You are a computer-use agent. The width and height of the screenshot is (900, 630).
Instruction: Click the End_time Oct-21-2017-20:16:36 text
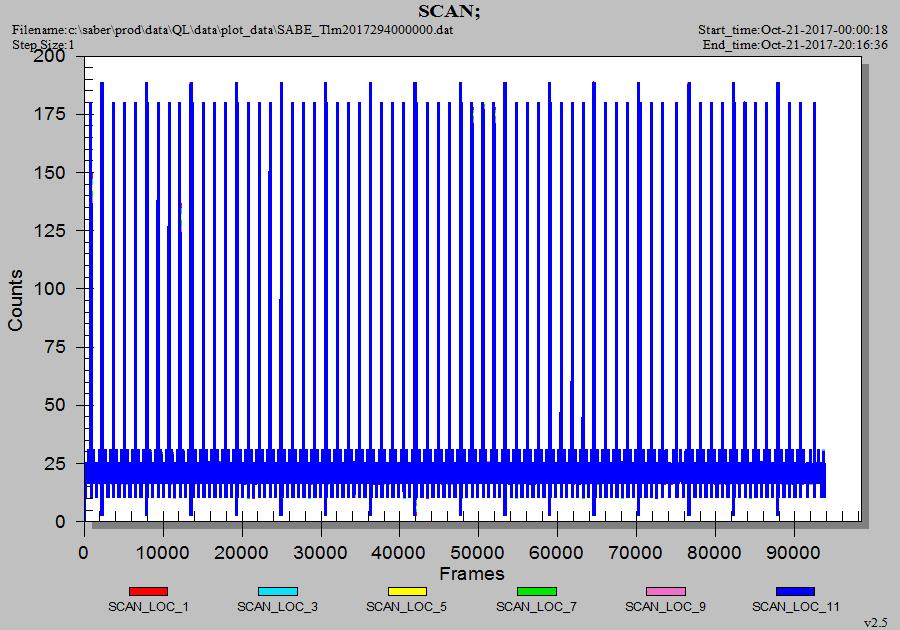pos(795,45)
